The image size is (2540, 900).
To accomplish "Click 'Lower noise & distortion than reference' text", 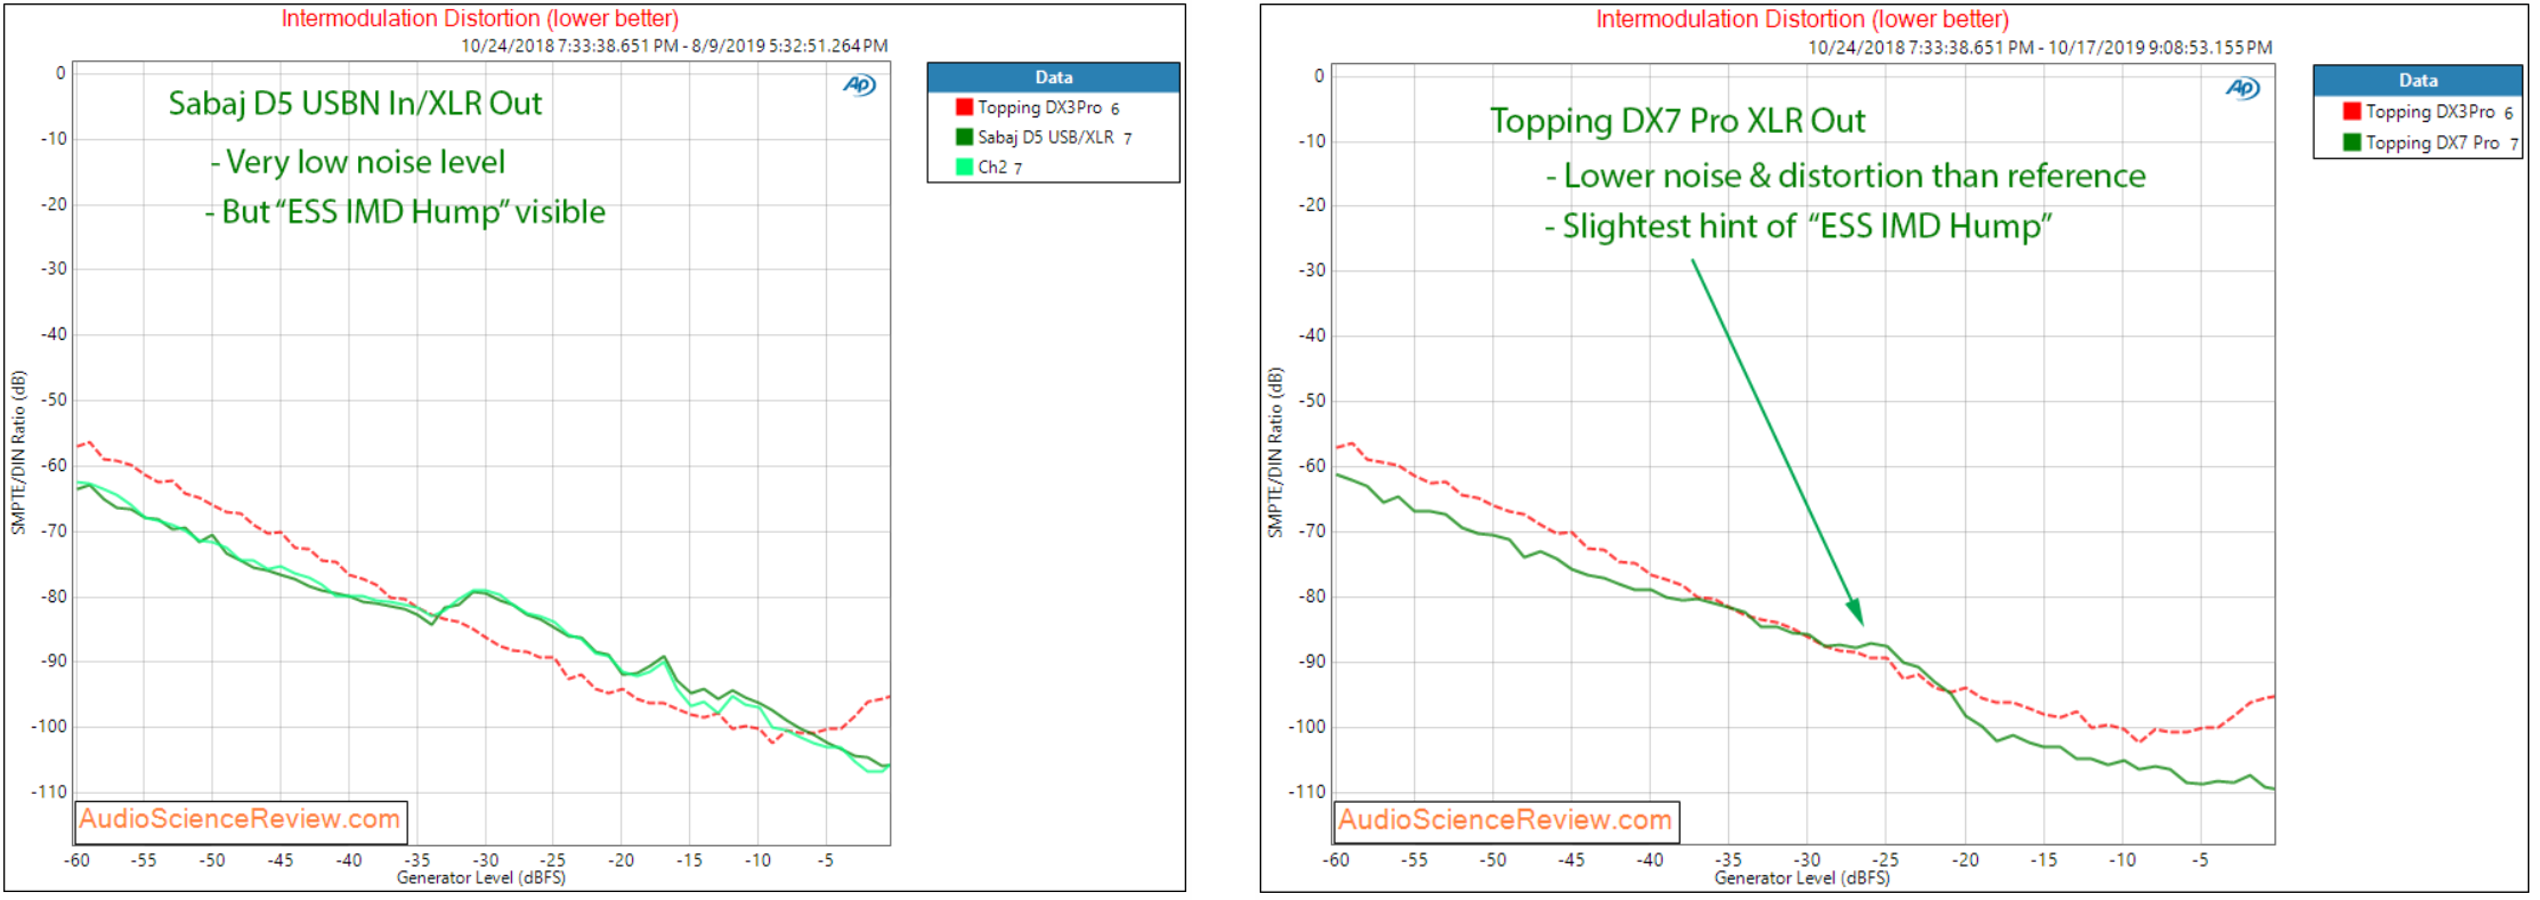I will click(x=1854, y=176).
